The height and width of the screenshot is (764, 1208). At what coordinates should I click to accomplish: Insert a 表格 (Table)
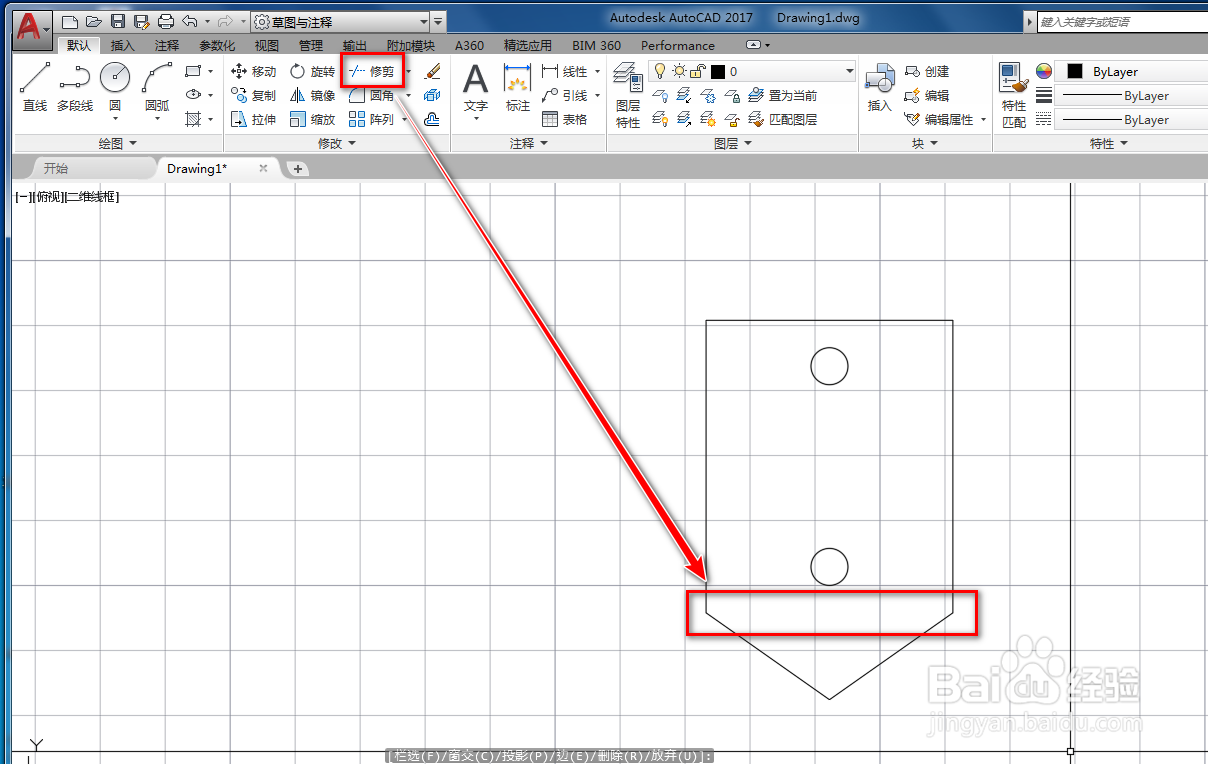[x=565, y=119]
